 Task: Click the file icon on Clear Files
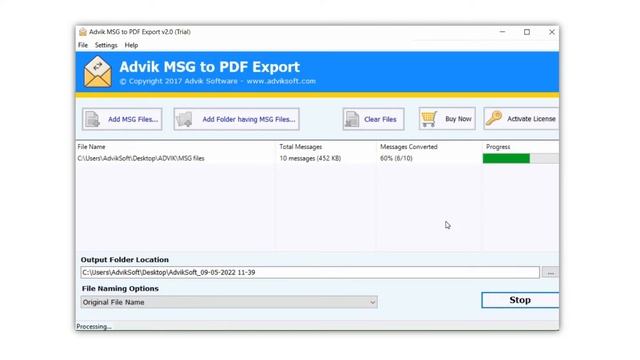coord(351,120)
